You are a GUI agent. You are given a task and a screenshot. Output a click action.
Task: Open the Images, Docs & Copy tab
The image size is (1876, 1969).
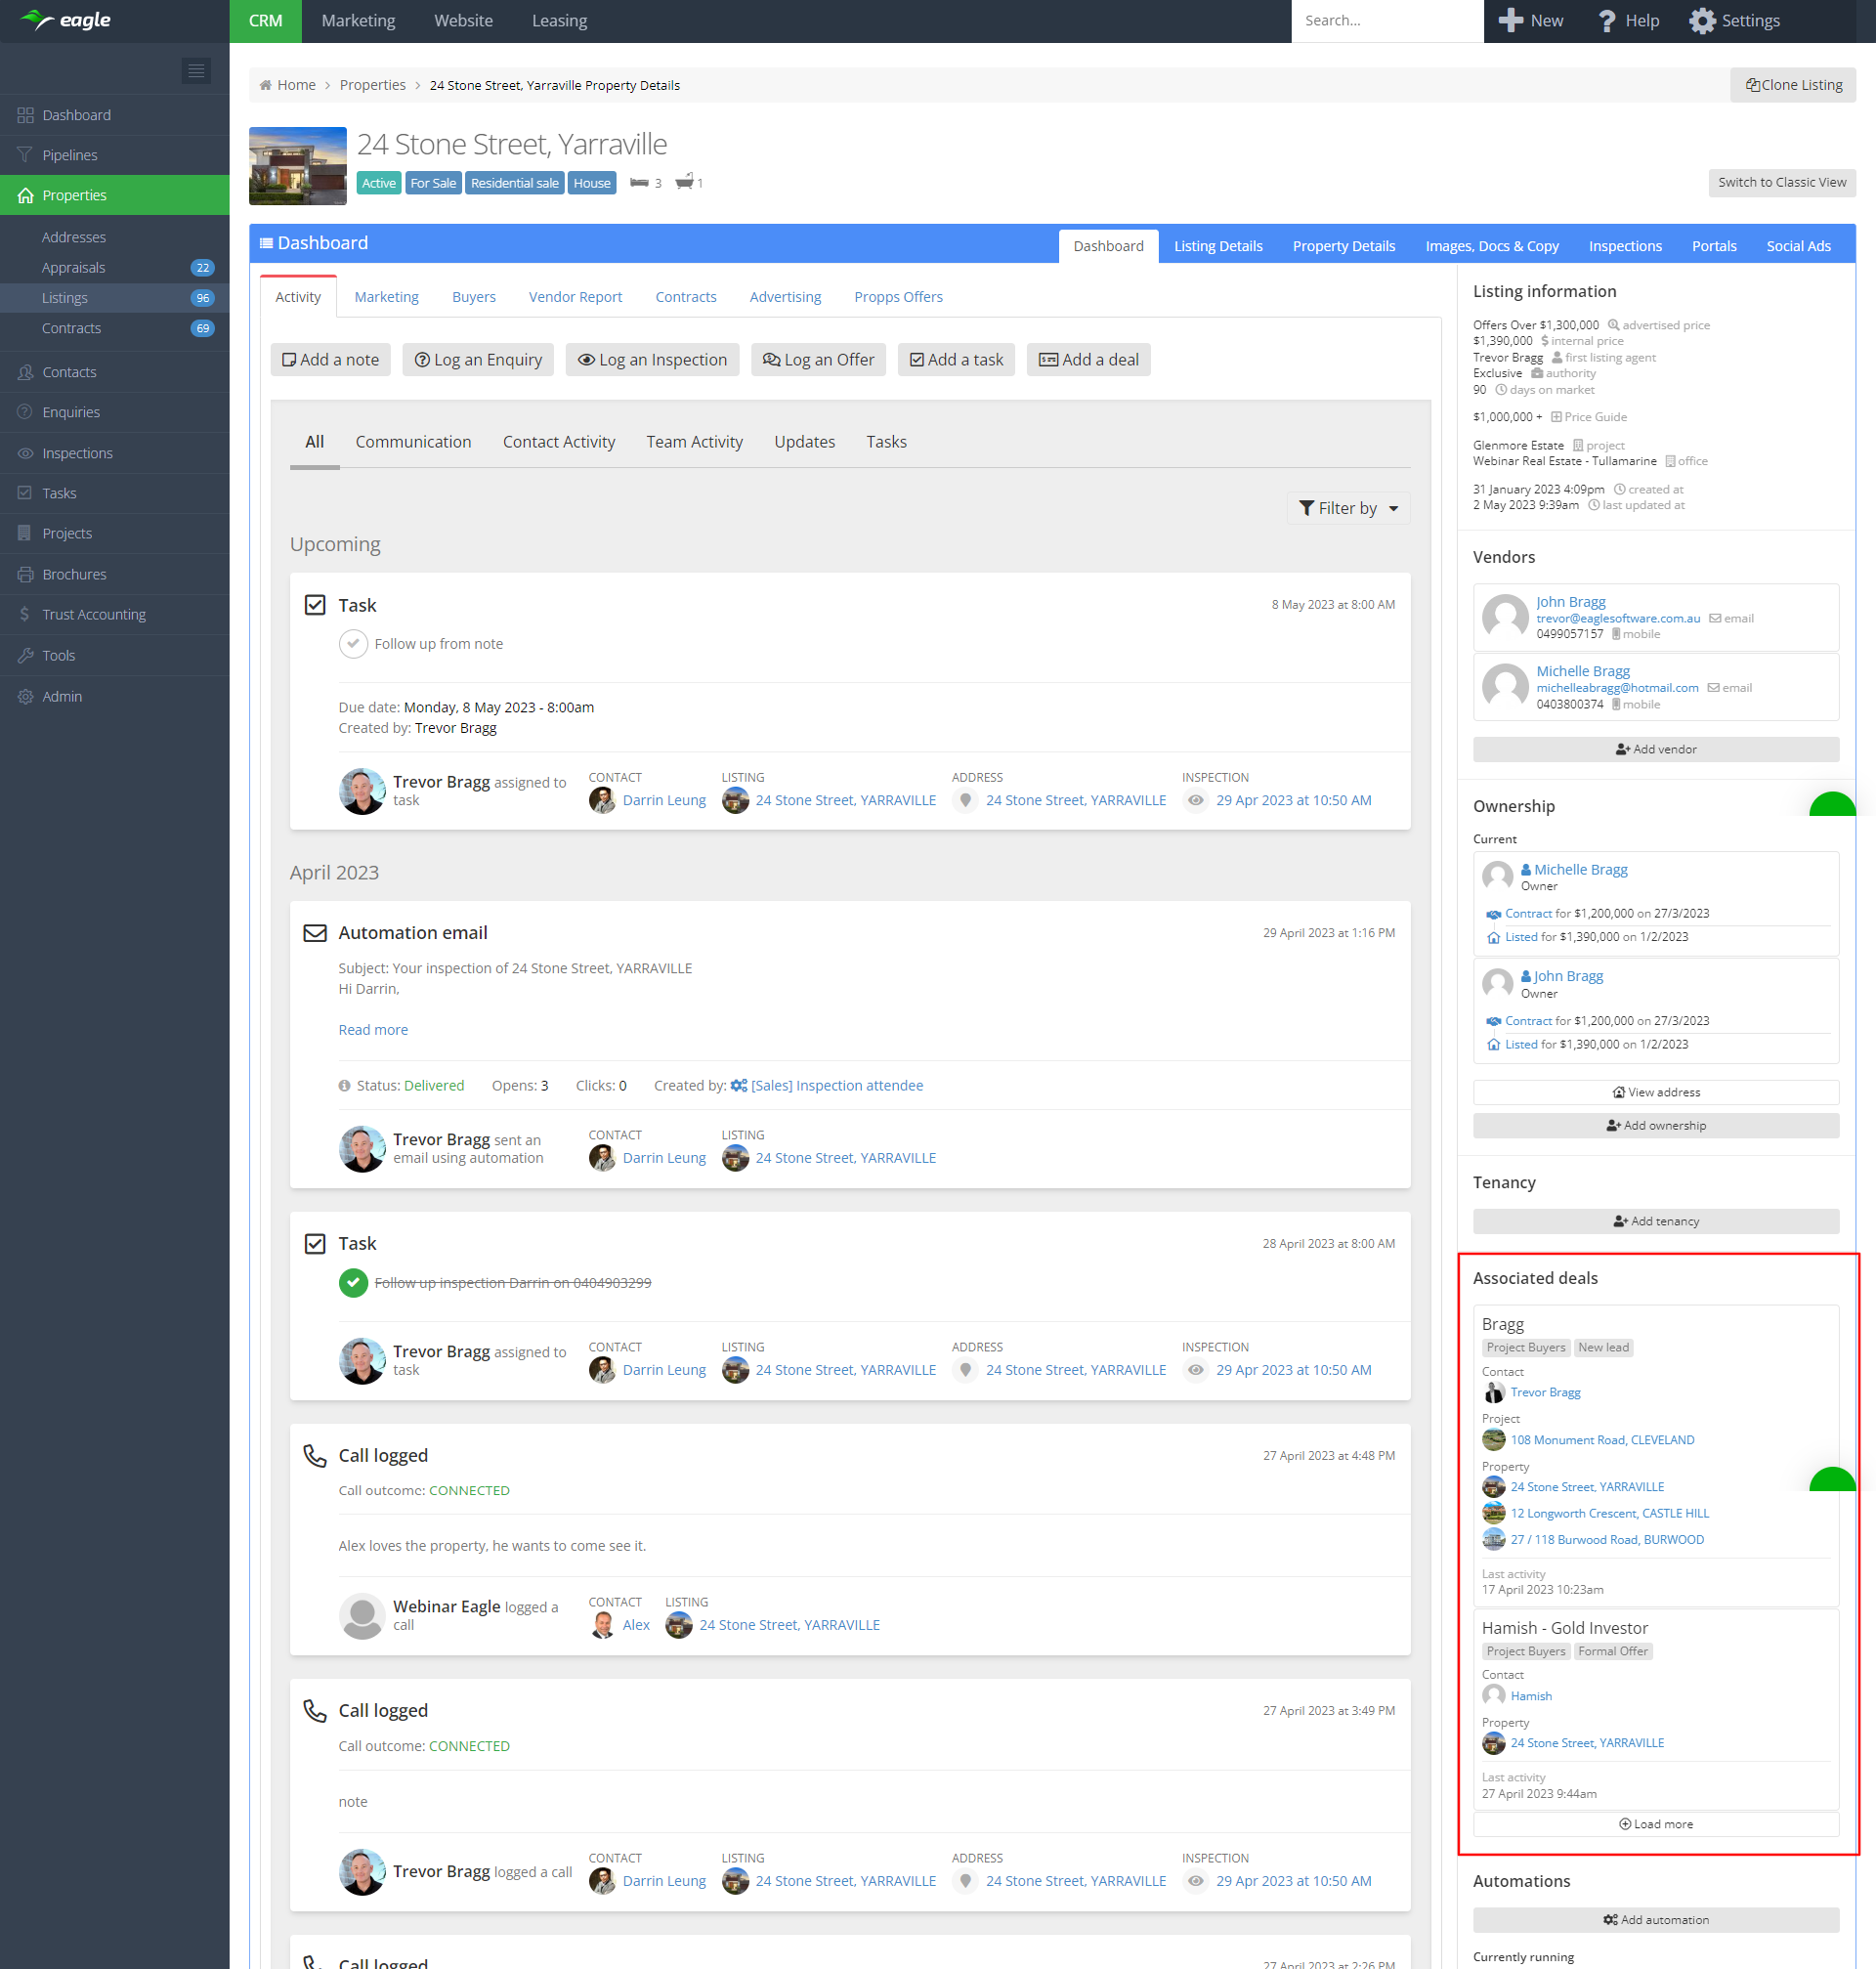tap(1492, 246)
